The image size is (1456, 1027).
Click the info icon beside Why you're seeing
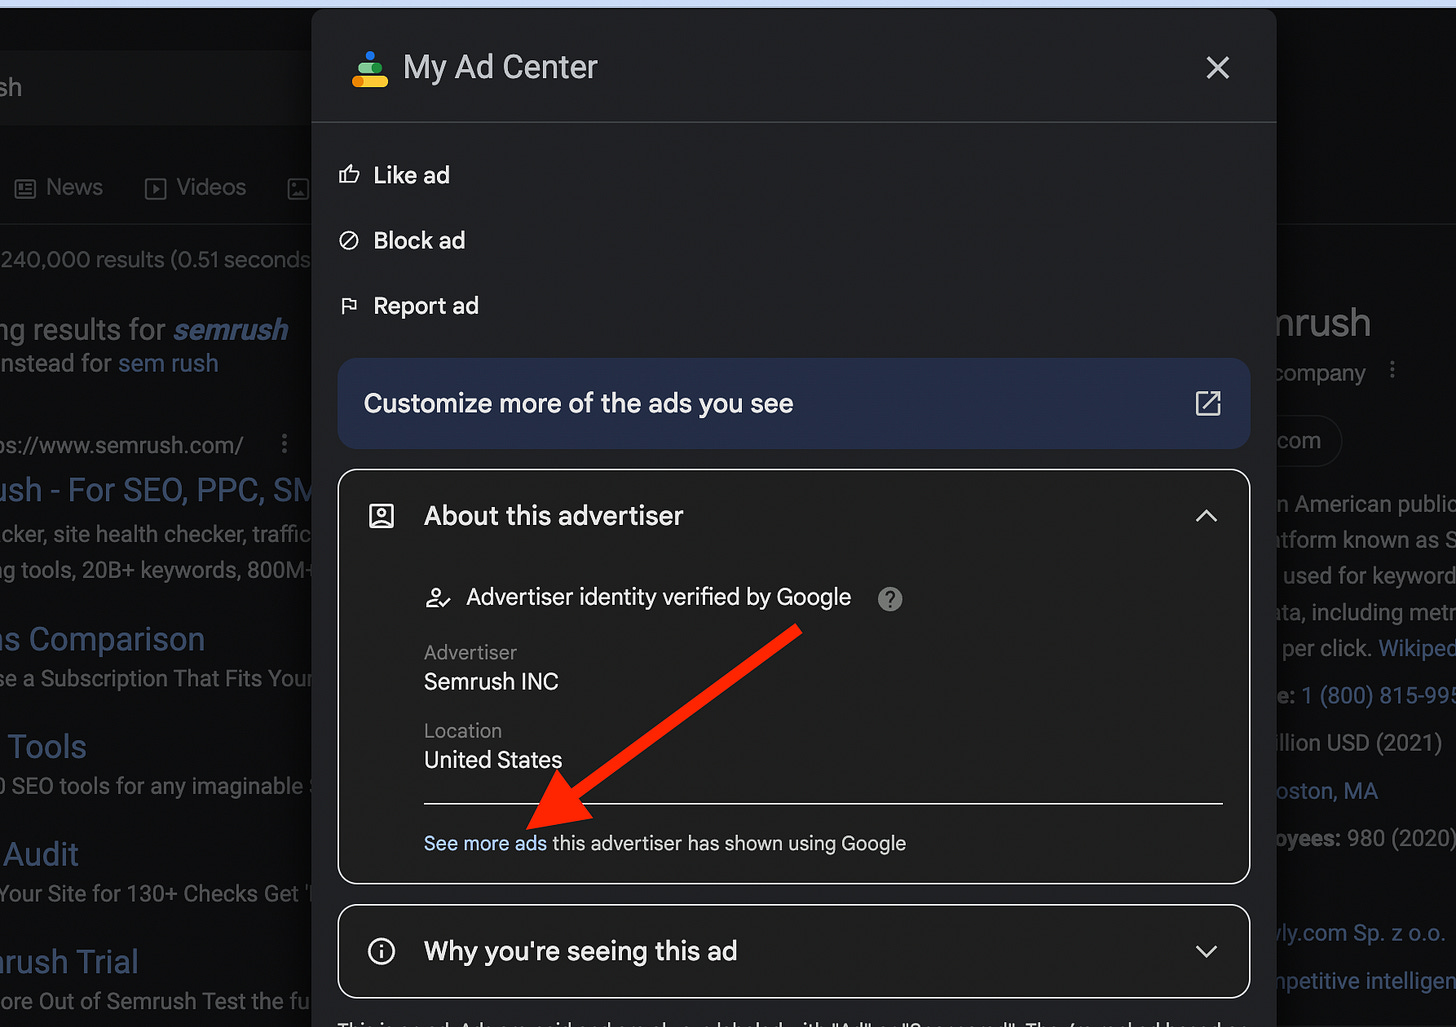pos(382,951)
